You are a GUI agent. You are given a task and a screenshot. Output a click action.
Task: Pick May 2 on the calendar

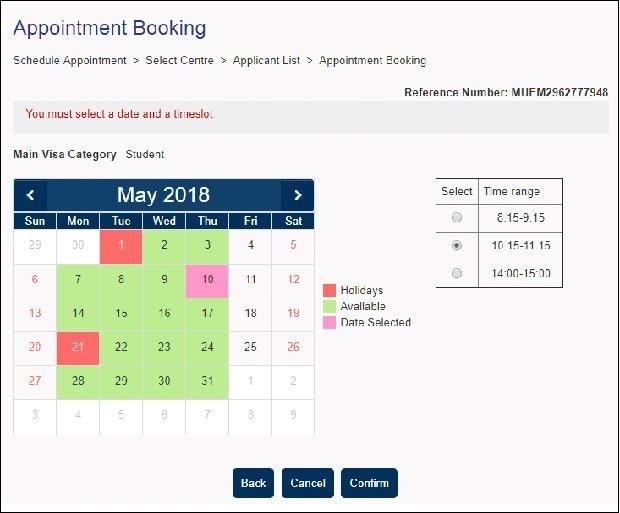pyautogui.click(x=164, y=245)
